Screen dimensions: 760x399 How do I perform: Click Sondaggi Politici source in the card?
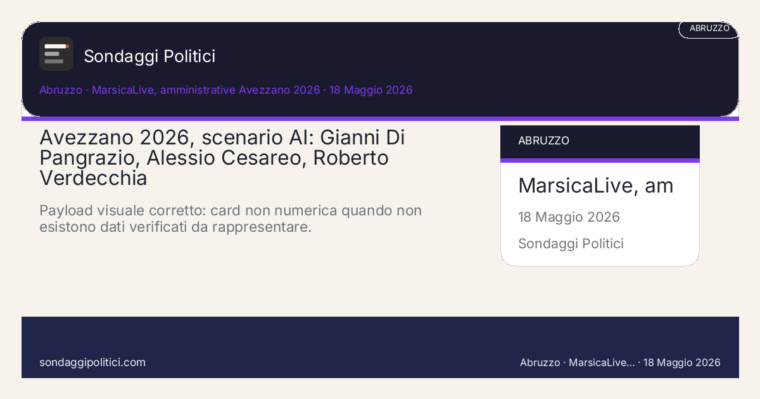coord(570,243)
